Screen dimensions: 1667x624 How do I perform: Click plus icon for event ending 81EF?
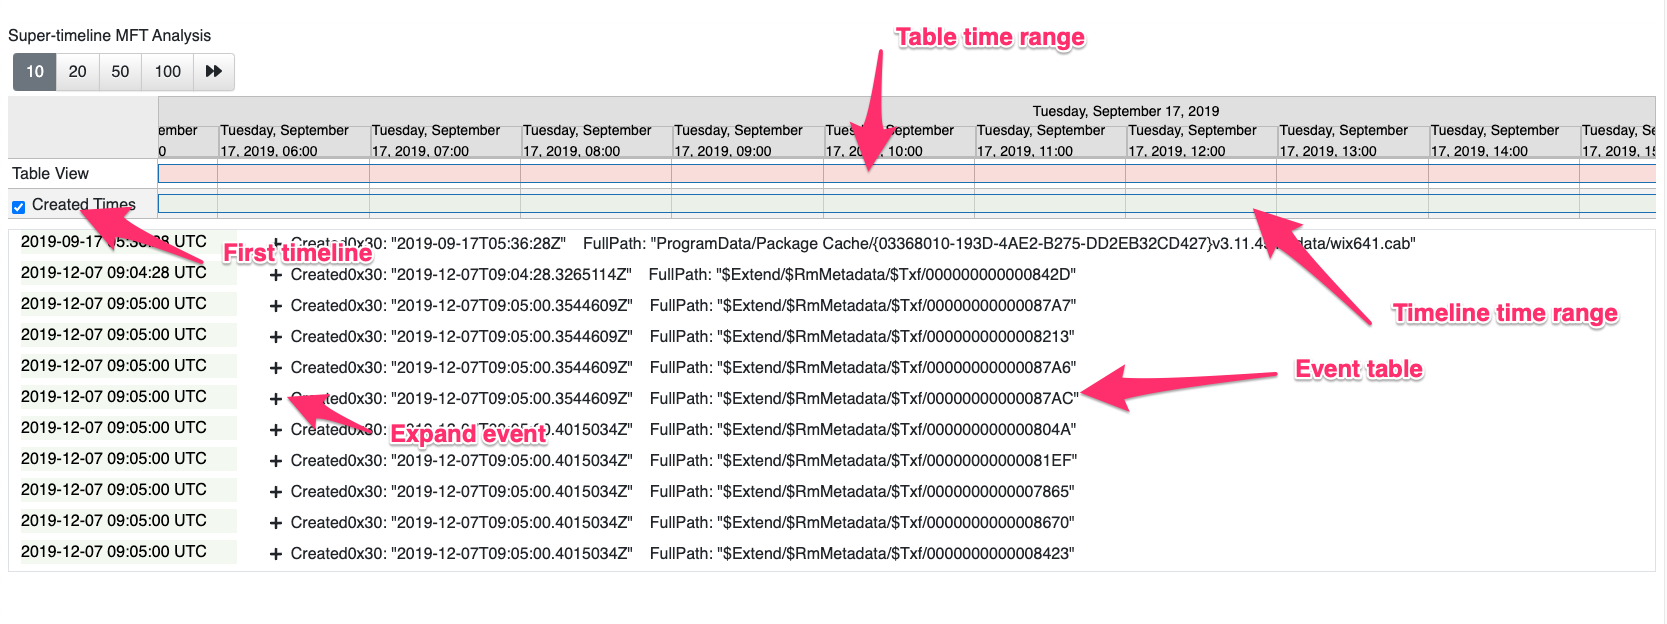pos(276,461)
